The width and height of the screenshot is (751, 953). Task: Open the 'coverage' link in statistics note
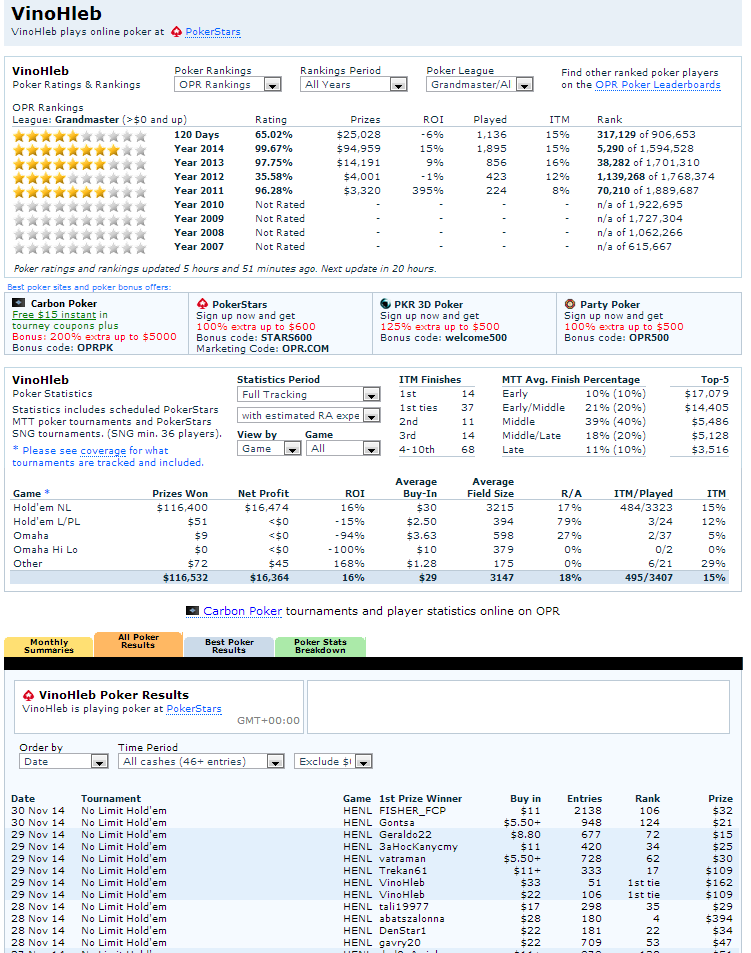[103, 450]
